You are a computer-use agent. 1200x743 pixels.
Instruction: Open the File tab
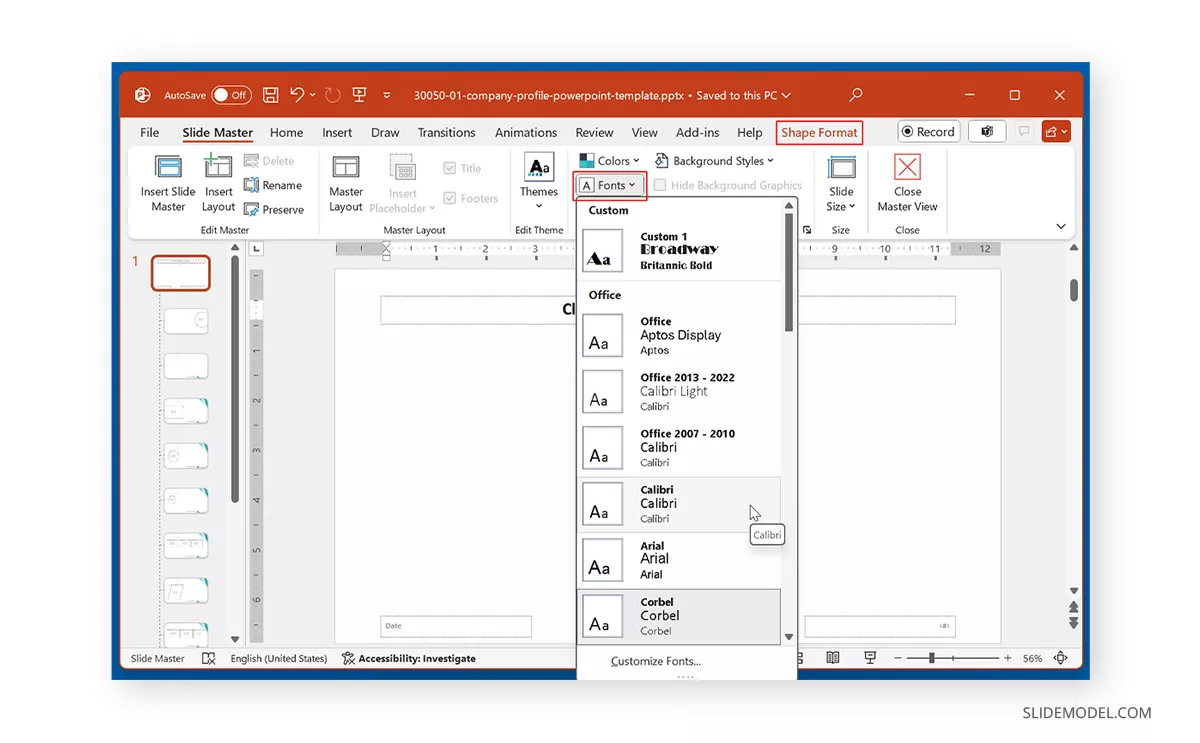(x=149, y=132)
